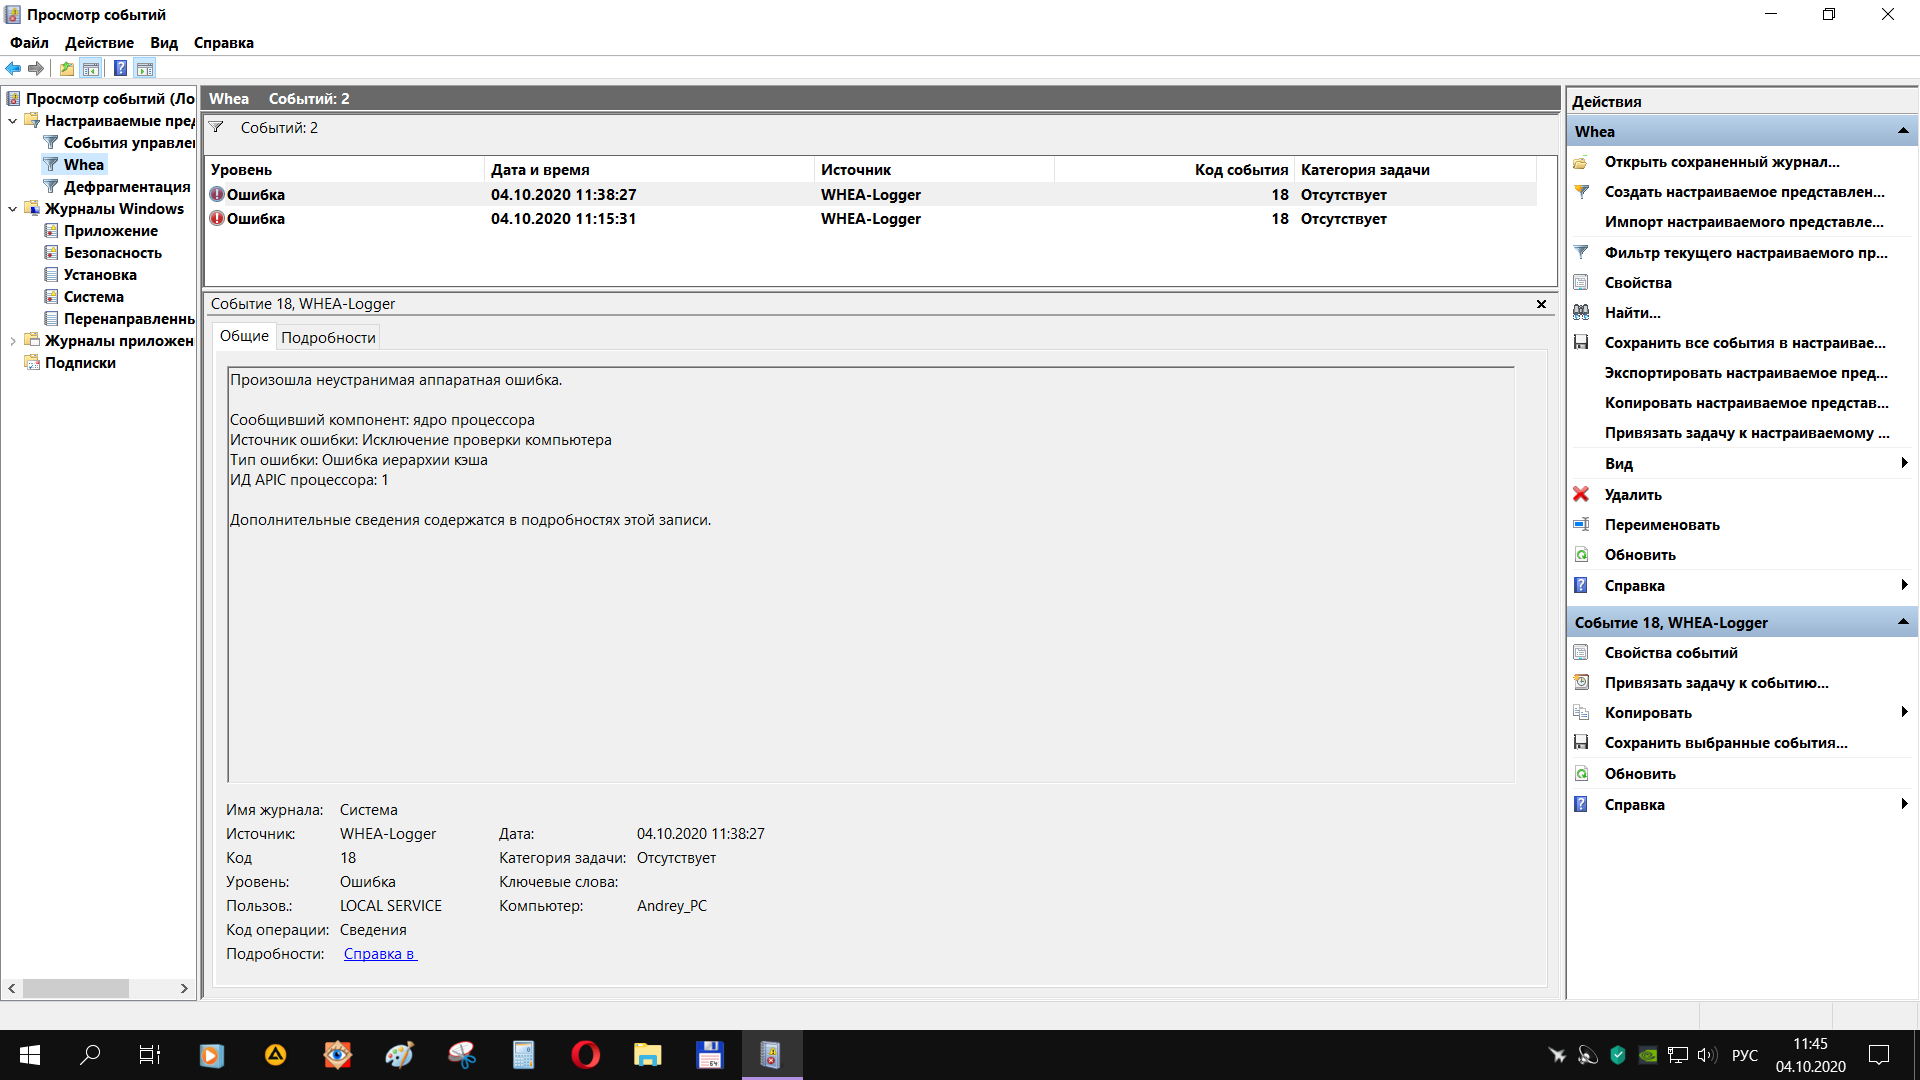Viewport: 1920px width, 1080px height.
Task: Collapse the Whea actions section
Action: pos(1903,132)
